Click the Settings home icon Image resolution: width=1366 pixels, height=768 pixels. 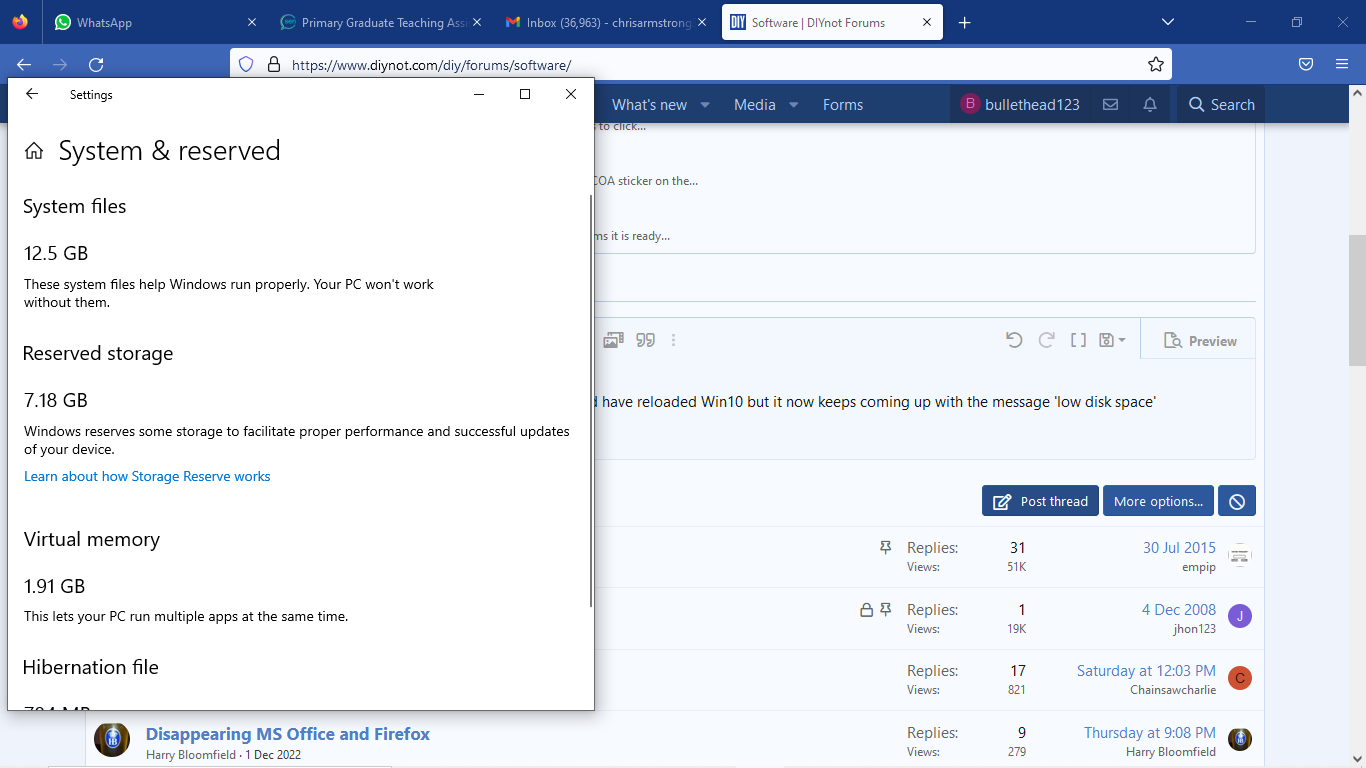pos(34,151)
